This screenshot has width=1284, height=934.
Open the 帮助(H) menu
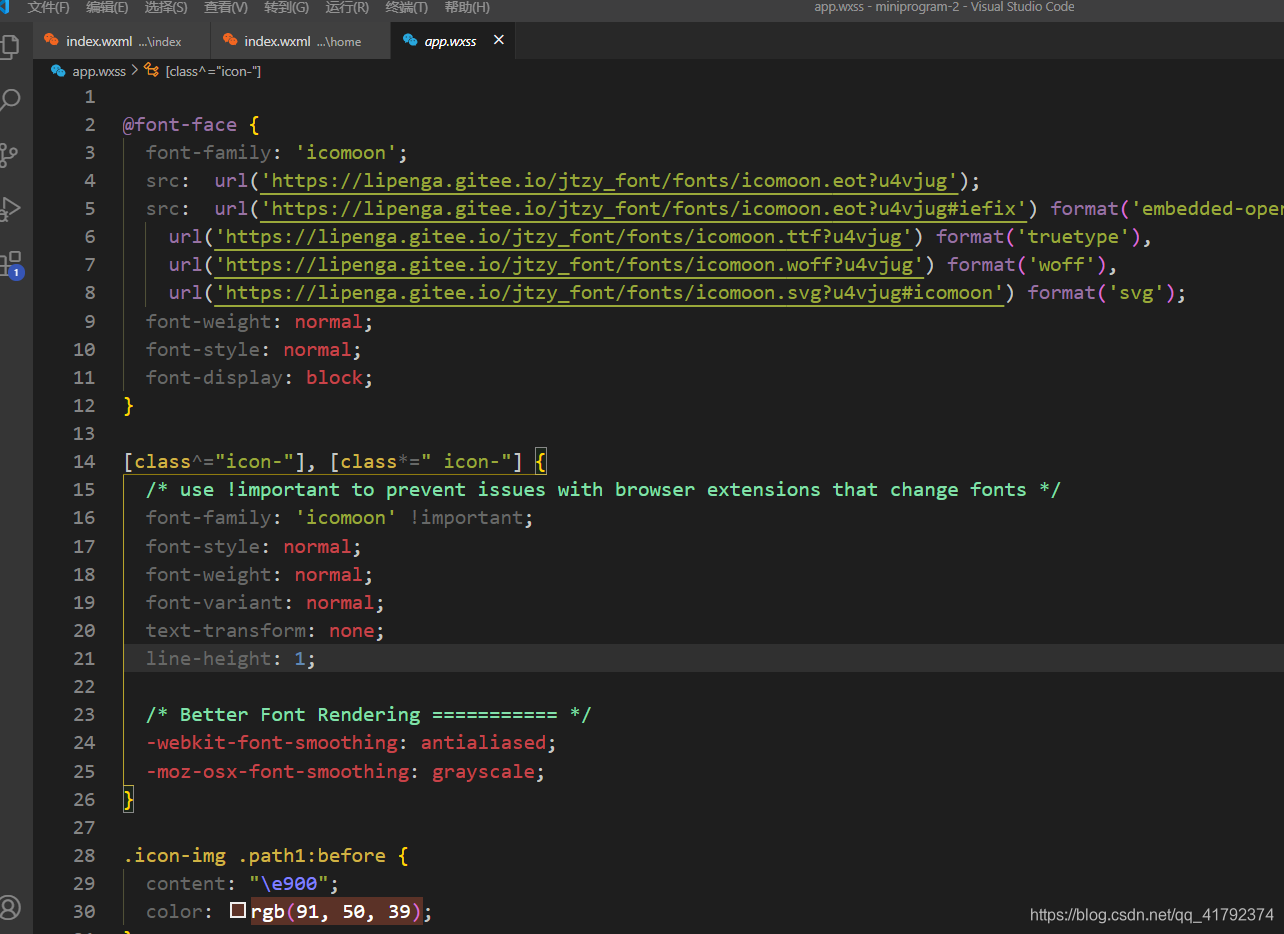(x=467, y=7)
